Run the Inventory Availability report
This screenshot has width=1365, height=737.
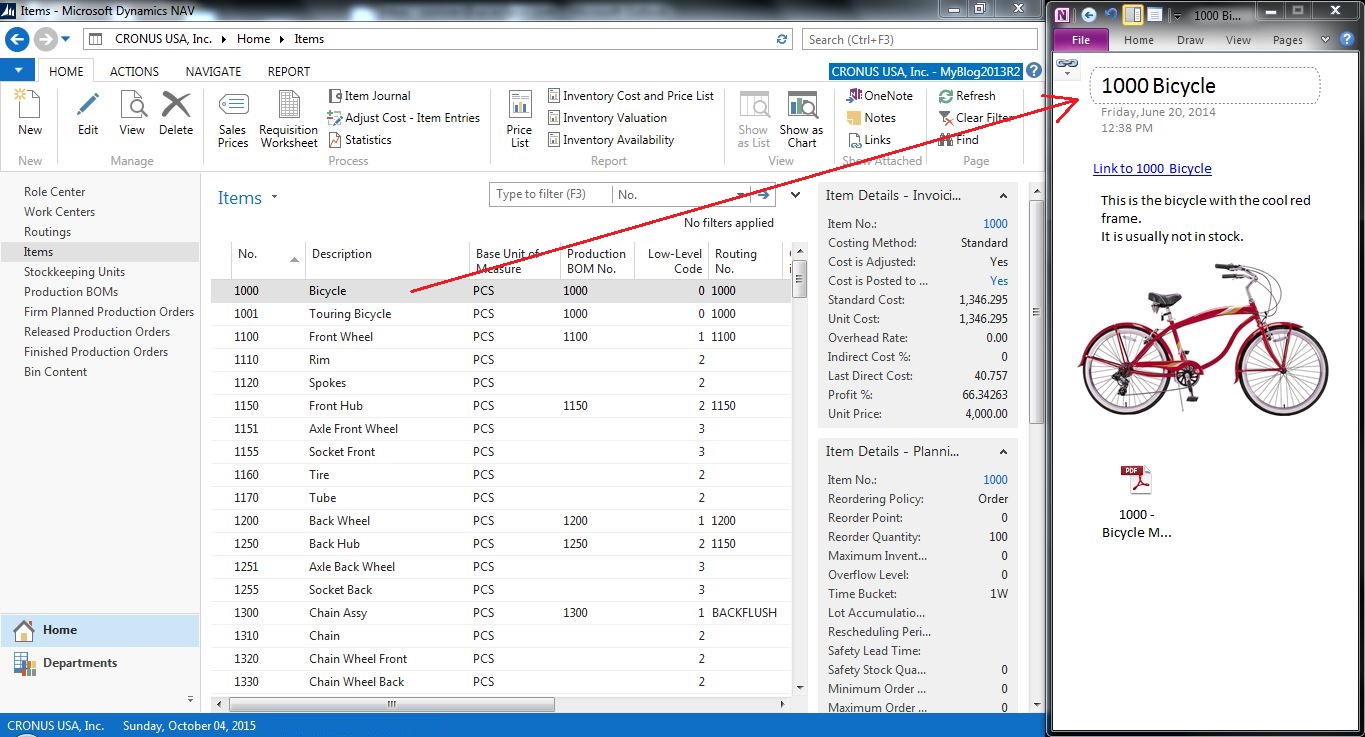click(x=611, y=140)
